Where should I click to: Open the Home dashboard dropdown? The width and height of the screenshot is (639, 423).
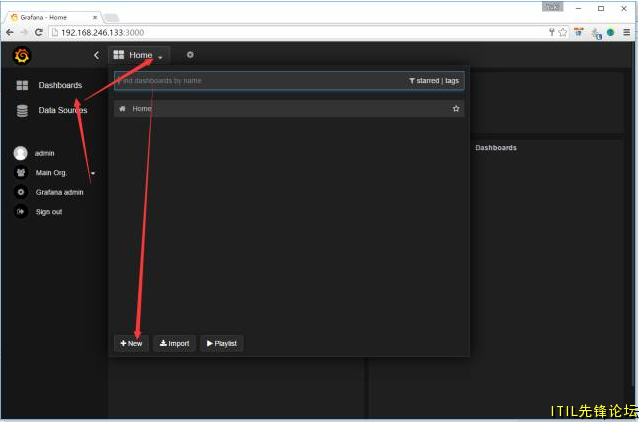139,55
